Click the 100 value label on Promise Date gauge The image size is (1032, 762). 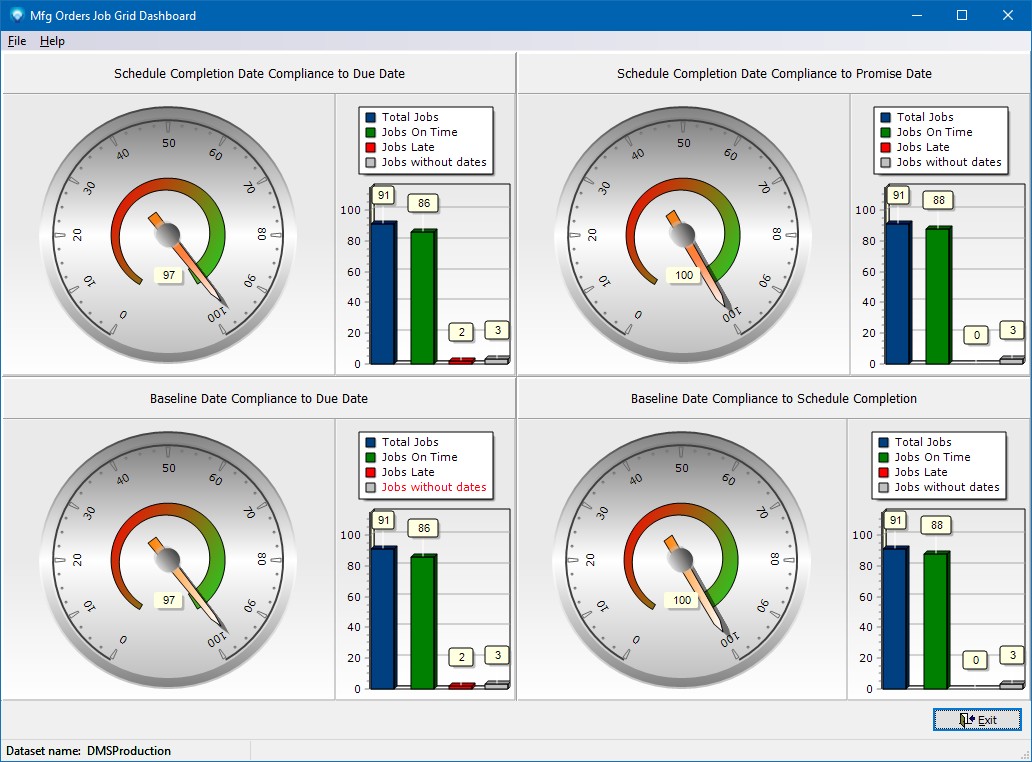pyautogui.click(x=683, y=275)
